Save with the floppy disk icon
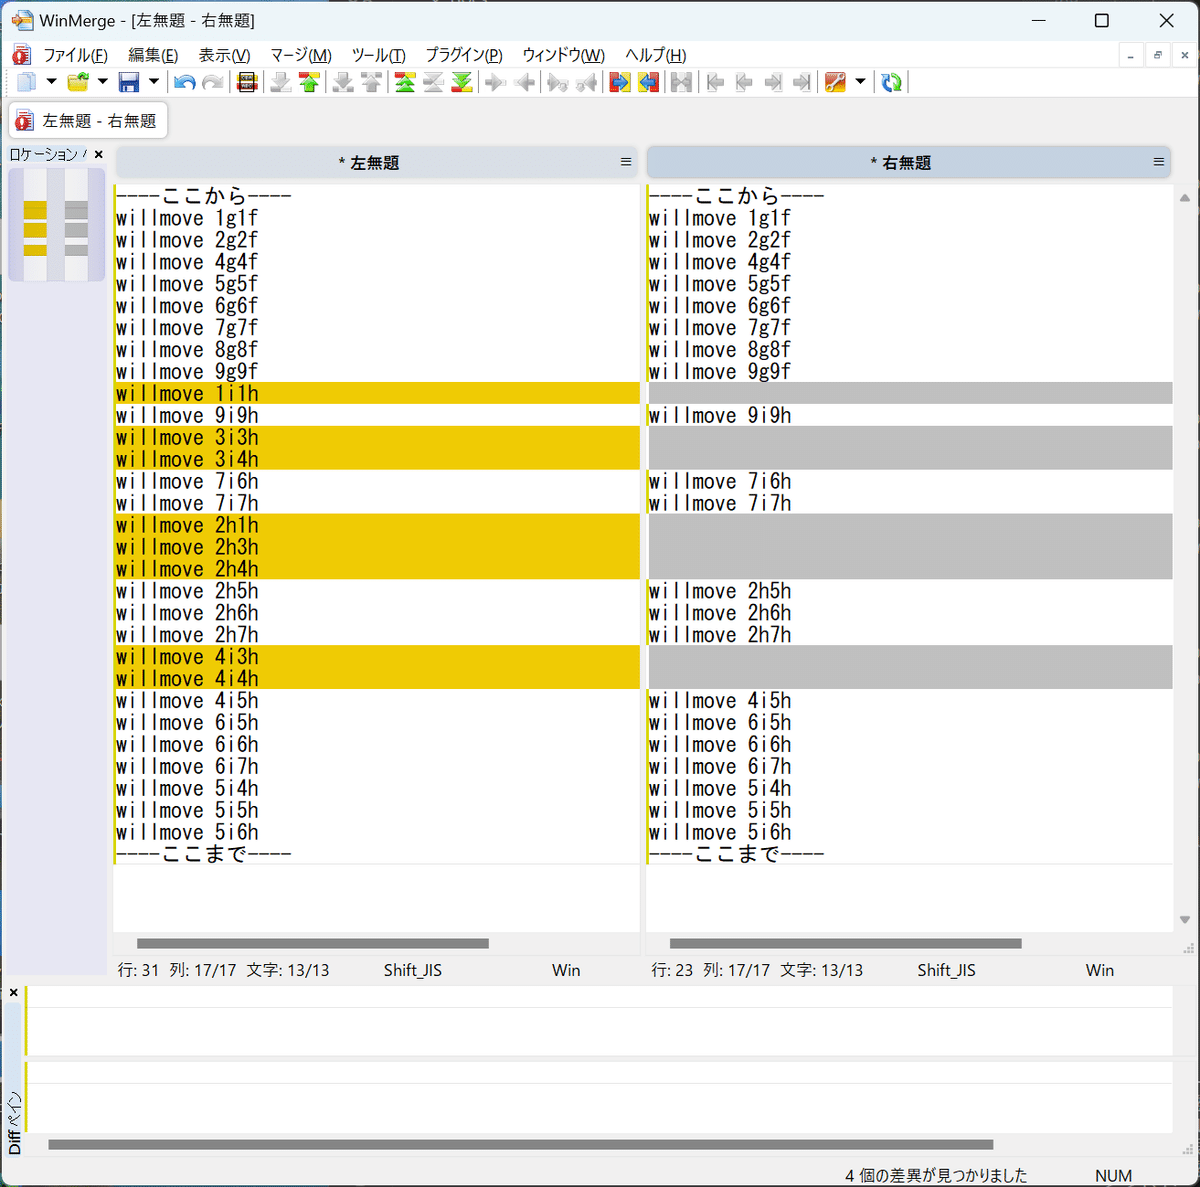This screenshot has width=1200, height=1187. point(129,82)
